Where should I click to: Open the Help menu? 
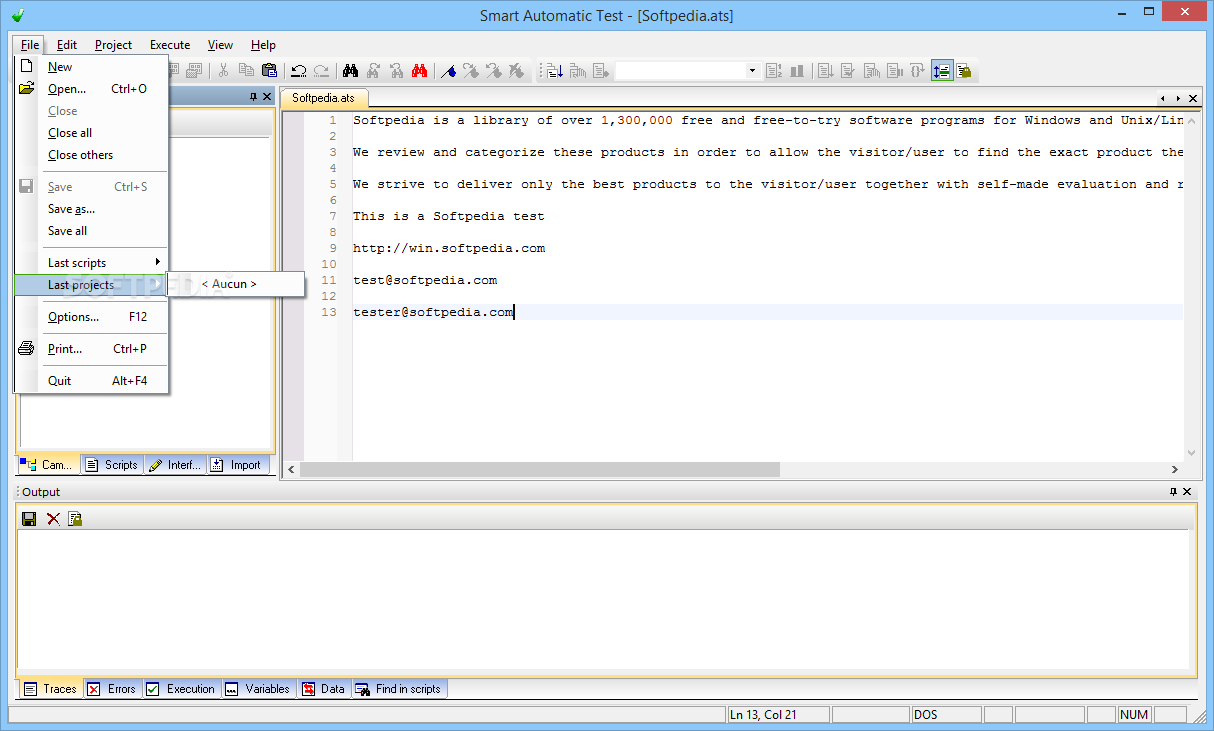263,45
